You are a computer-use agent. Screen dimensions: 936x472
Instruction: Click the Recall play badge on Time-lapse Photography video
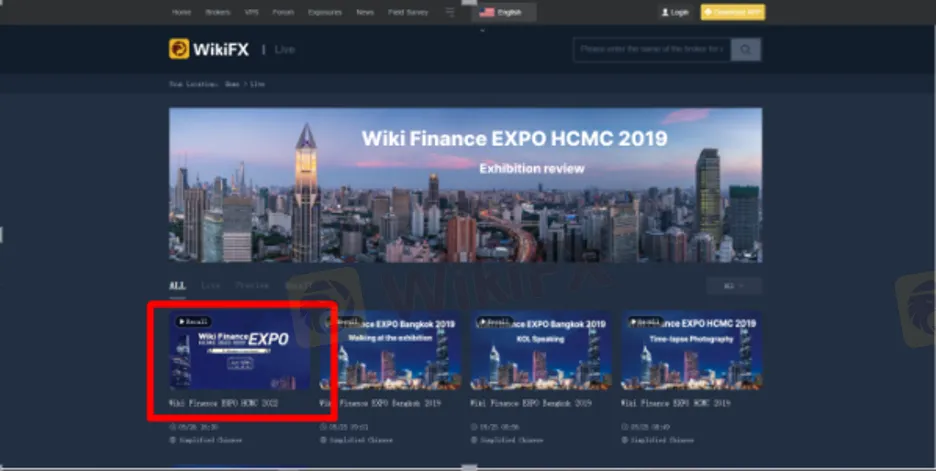click(x=644, y=322)
